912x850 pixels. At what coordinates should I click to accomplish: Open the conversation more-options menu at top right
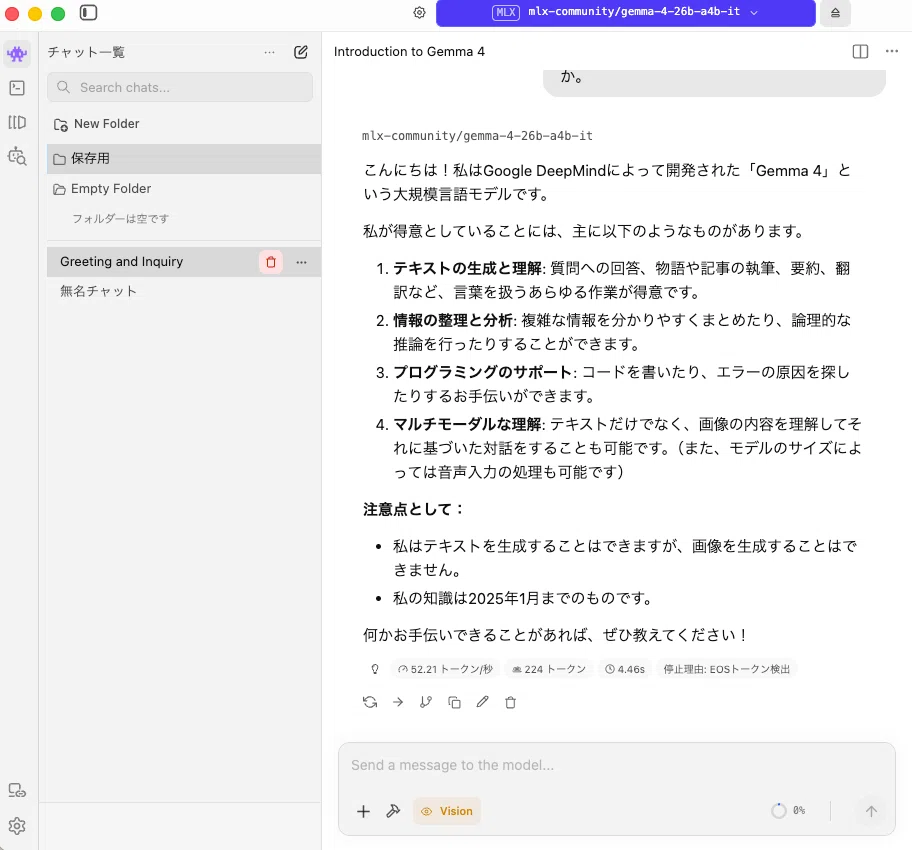tap(892, 51)
